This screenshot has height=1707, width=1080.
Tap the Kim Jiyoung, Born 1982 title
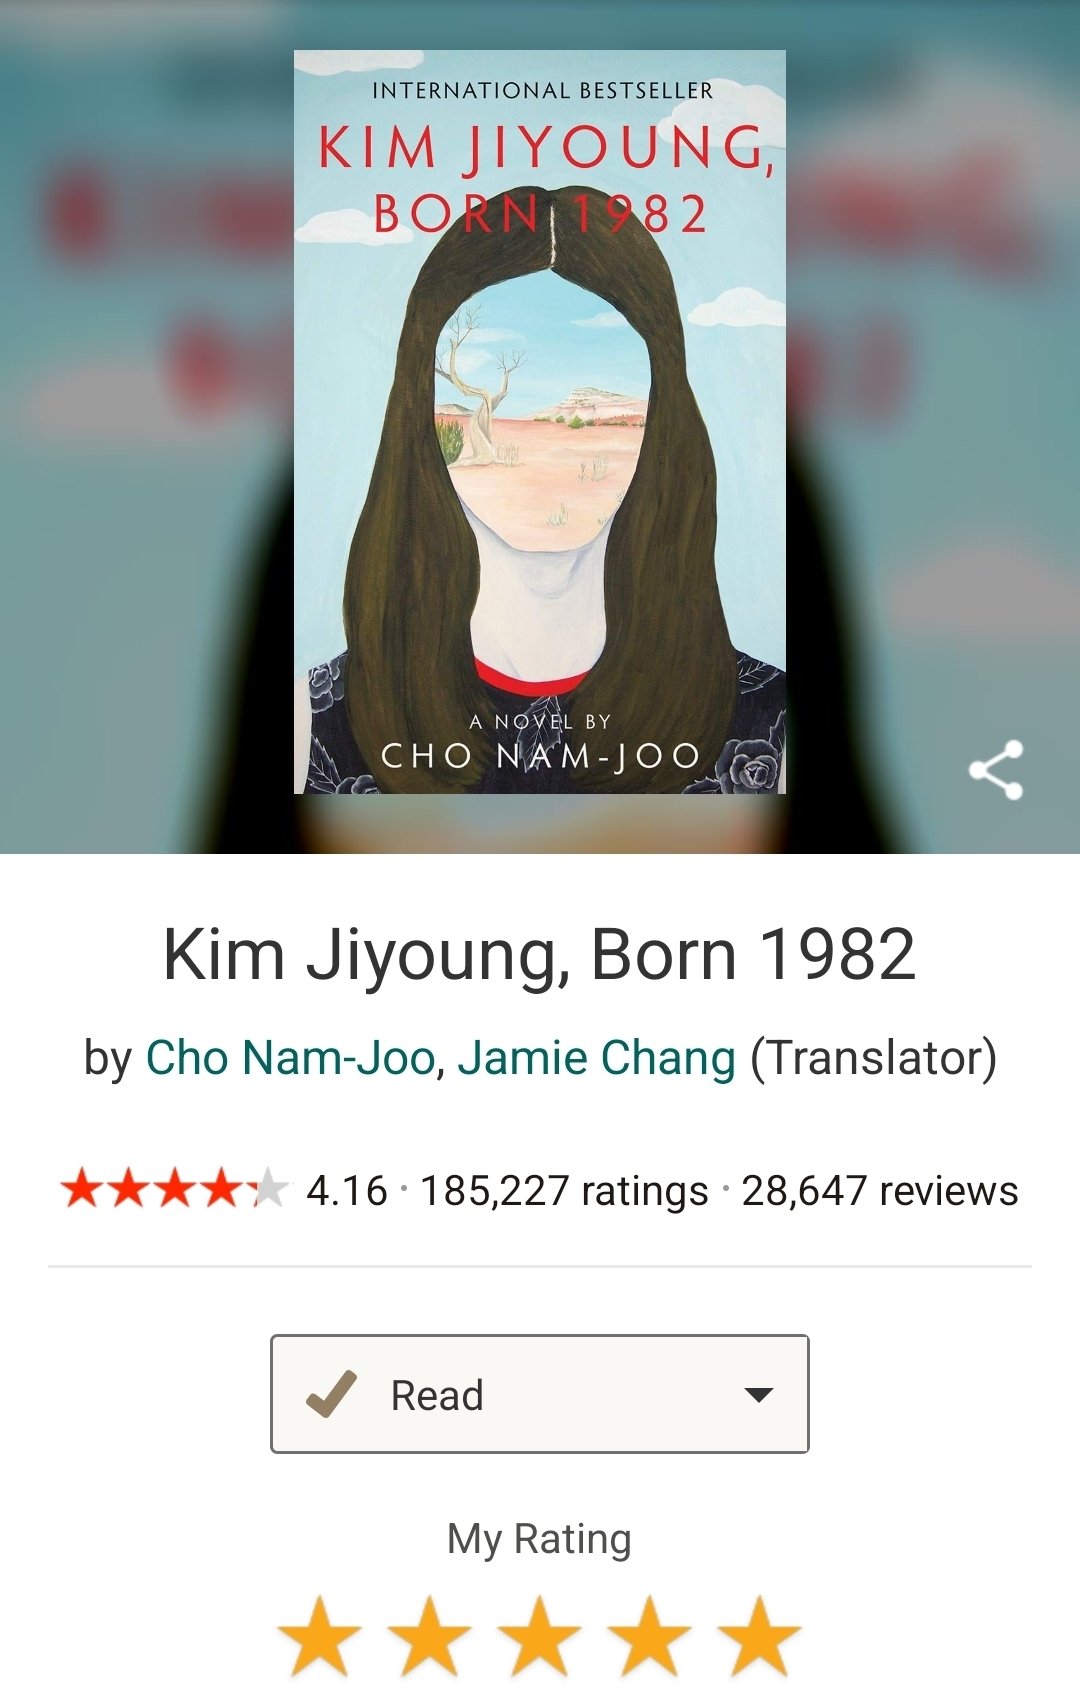tap(540, 955)
